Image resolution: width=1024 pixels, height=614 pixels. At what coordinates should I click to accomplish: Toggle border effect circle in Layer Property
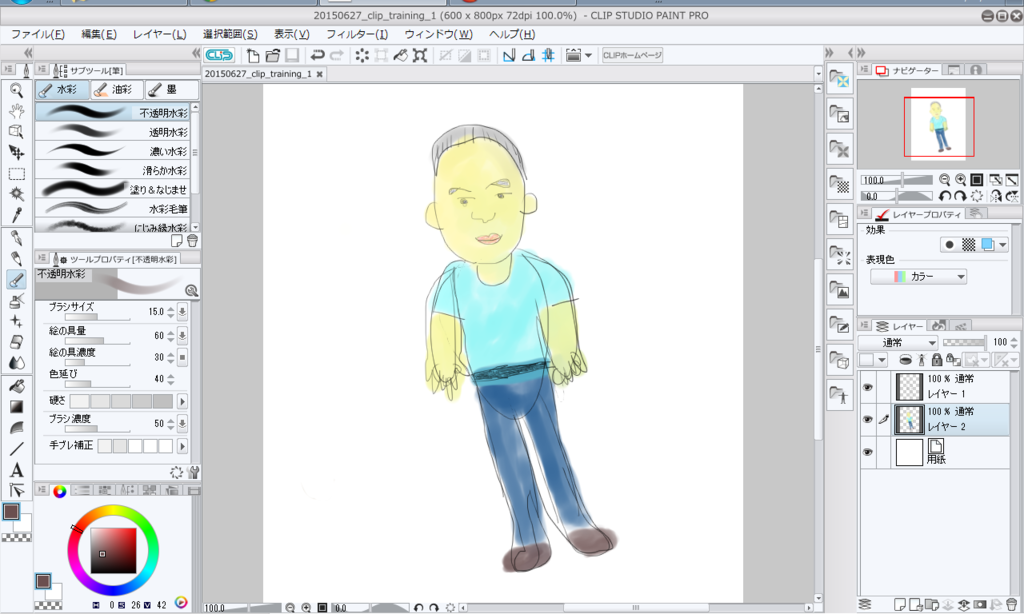click(950, 245)
